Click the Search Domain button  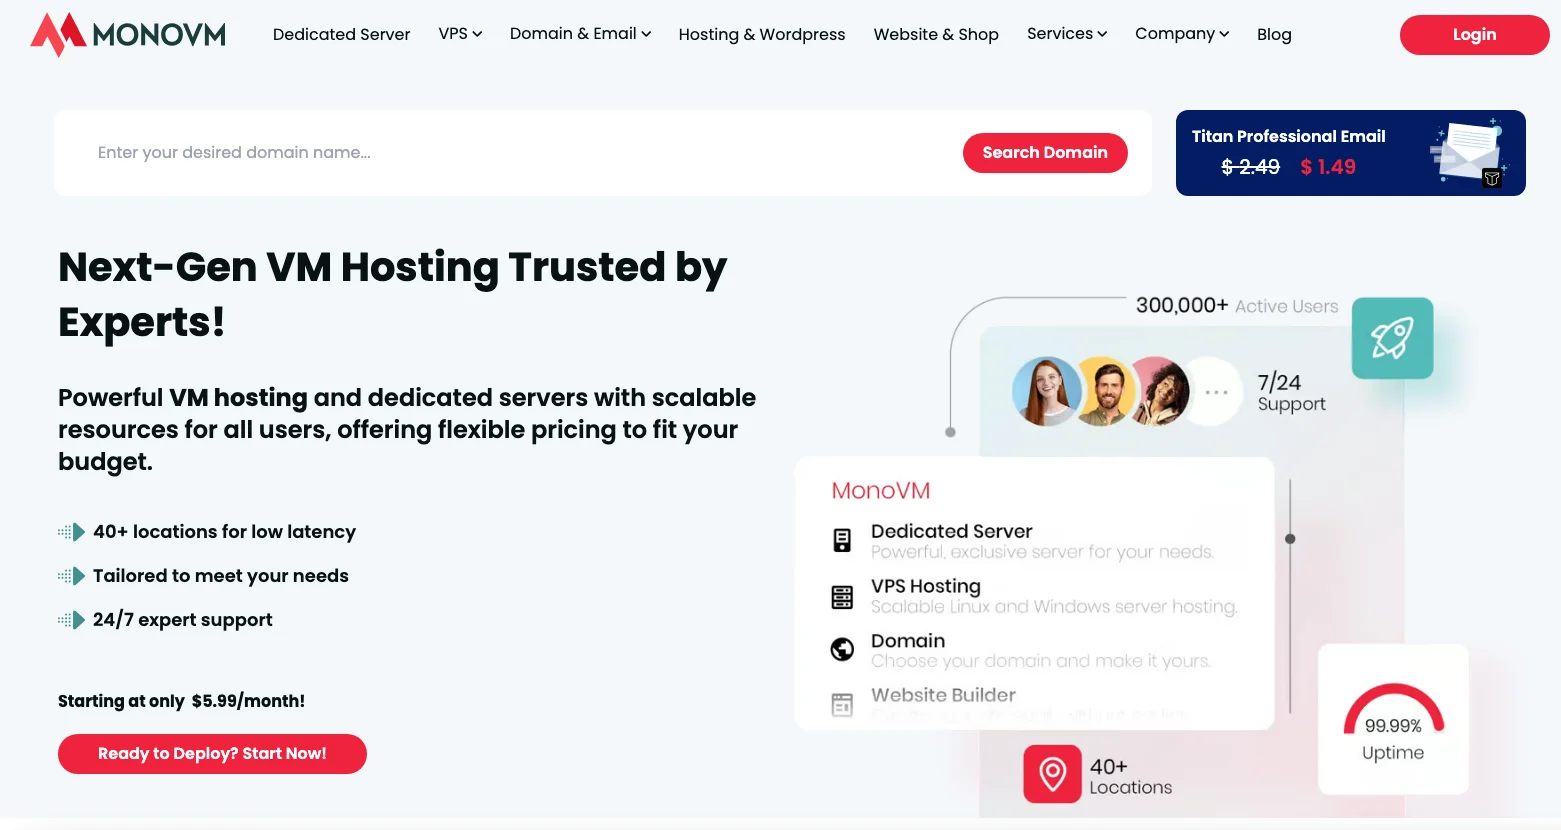coord(1045,153)
